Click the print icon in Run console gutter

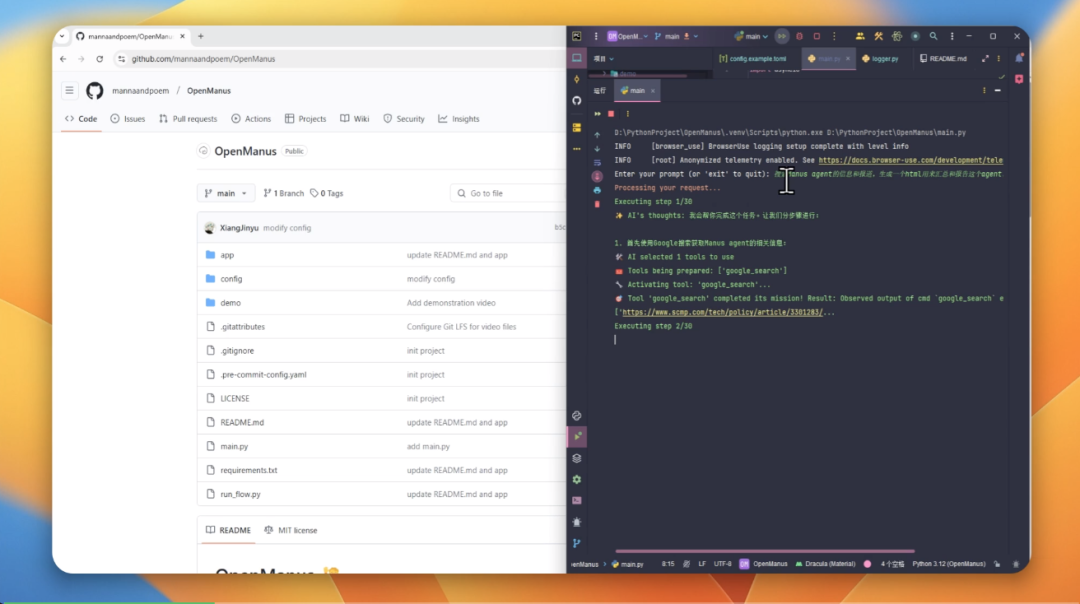coord(598,190)
